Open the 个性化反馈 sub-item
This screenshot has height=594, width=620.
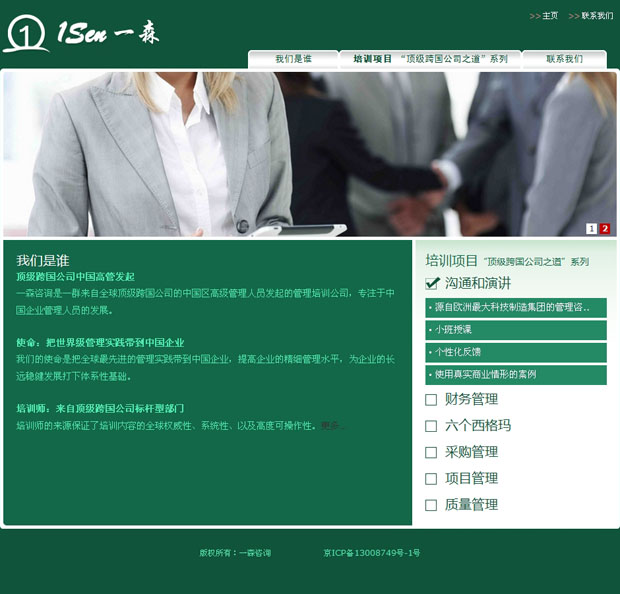point(458,352)
